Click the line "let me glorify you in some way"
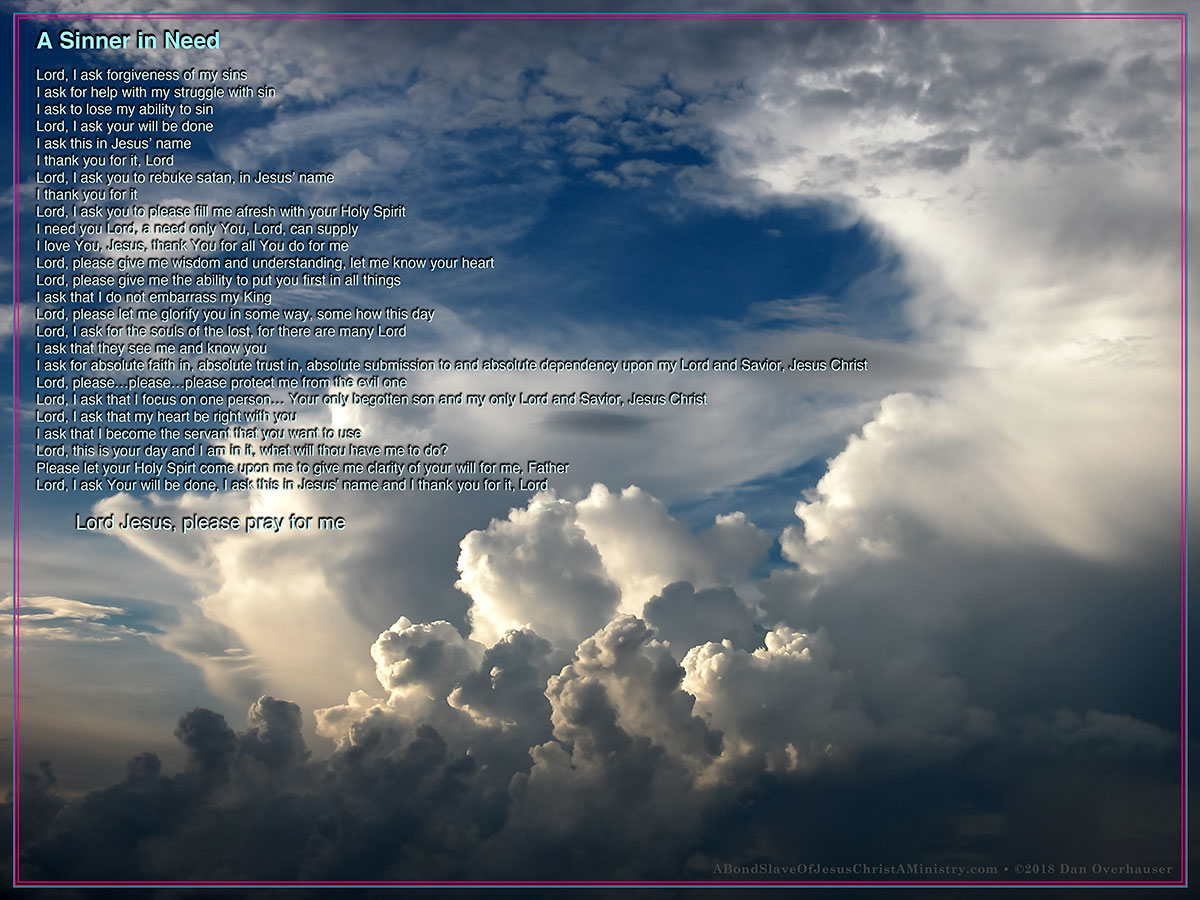The image size is (1200, 900). (235, 314)
